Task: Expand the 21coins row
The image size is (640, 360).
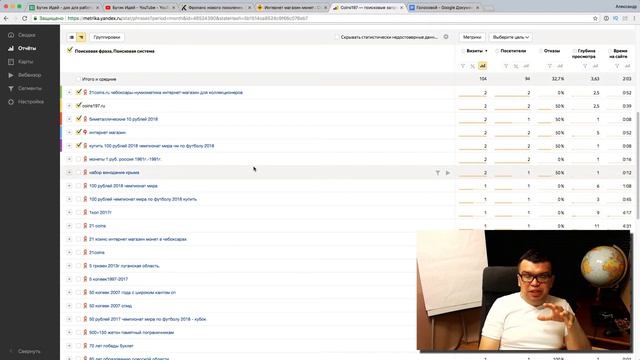Action: pos(69,252)
